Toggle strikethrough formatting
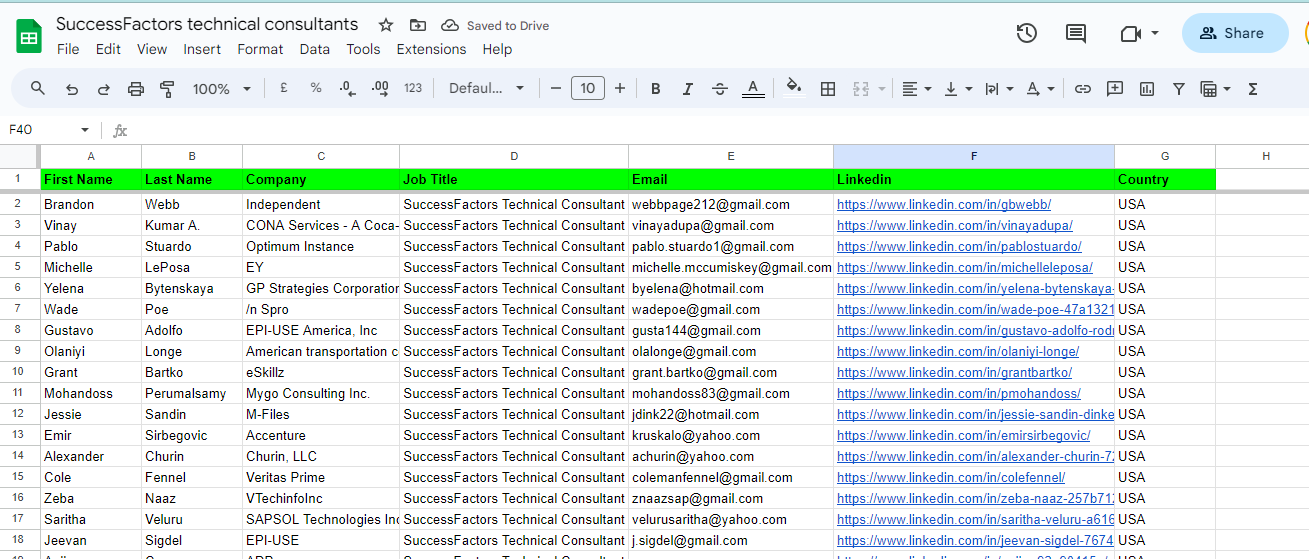The width and height of the screenshot is (1309, 559). pyautogui.click(x=720, y=89)
